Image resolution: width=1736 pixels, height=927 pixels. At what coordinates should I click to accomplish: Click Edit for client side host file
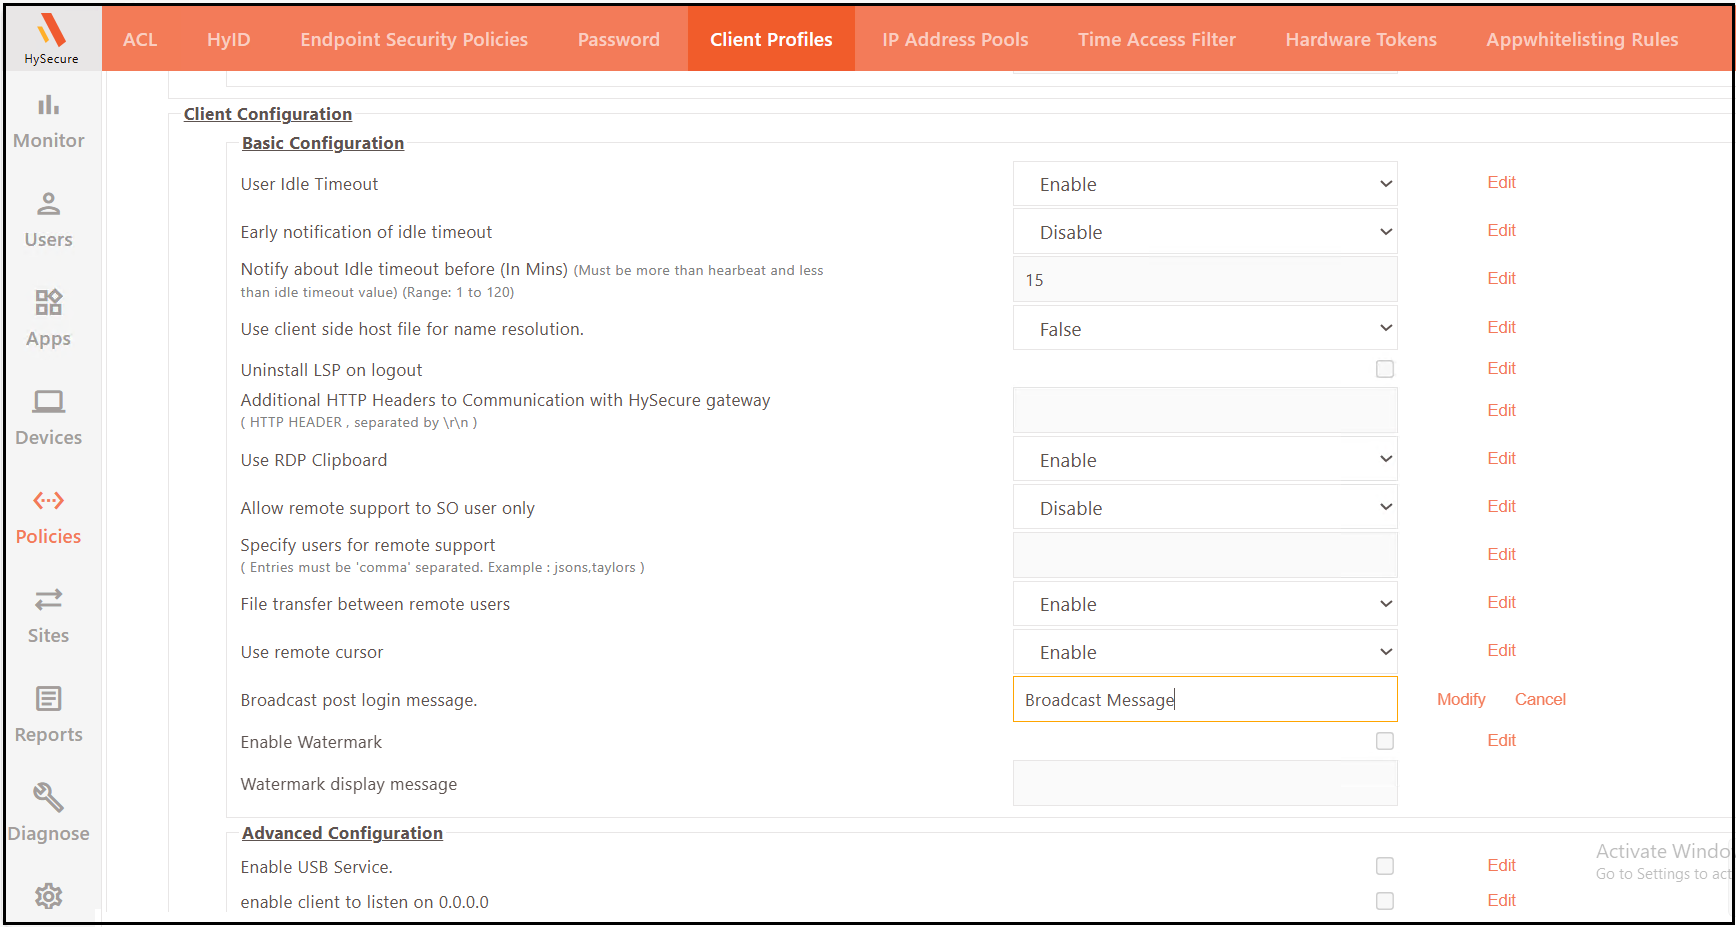[x=1501, y=327]
